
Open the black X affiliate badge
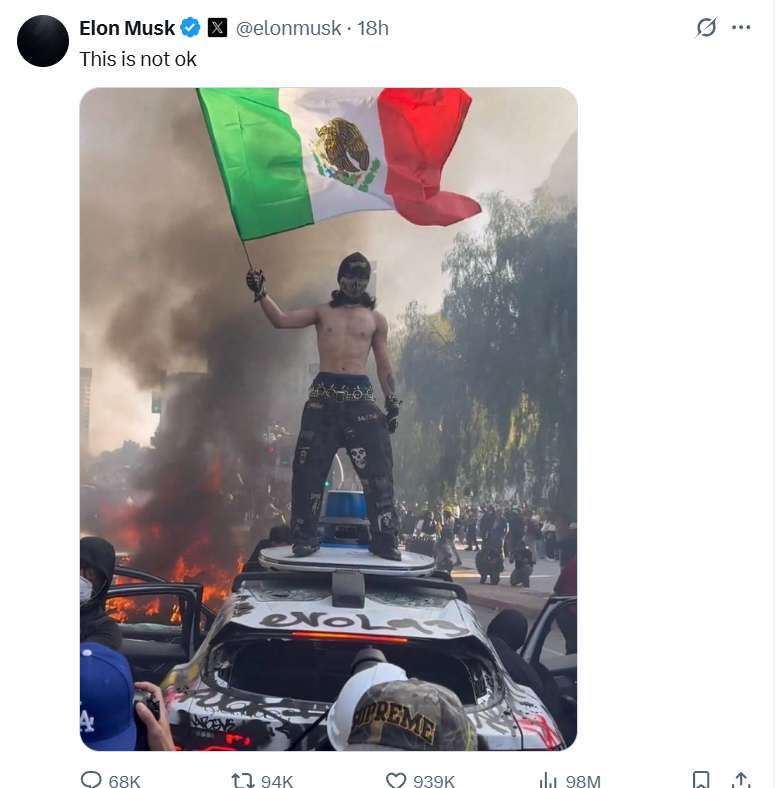coord(217,27)
